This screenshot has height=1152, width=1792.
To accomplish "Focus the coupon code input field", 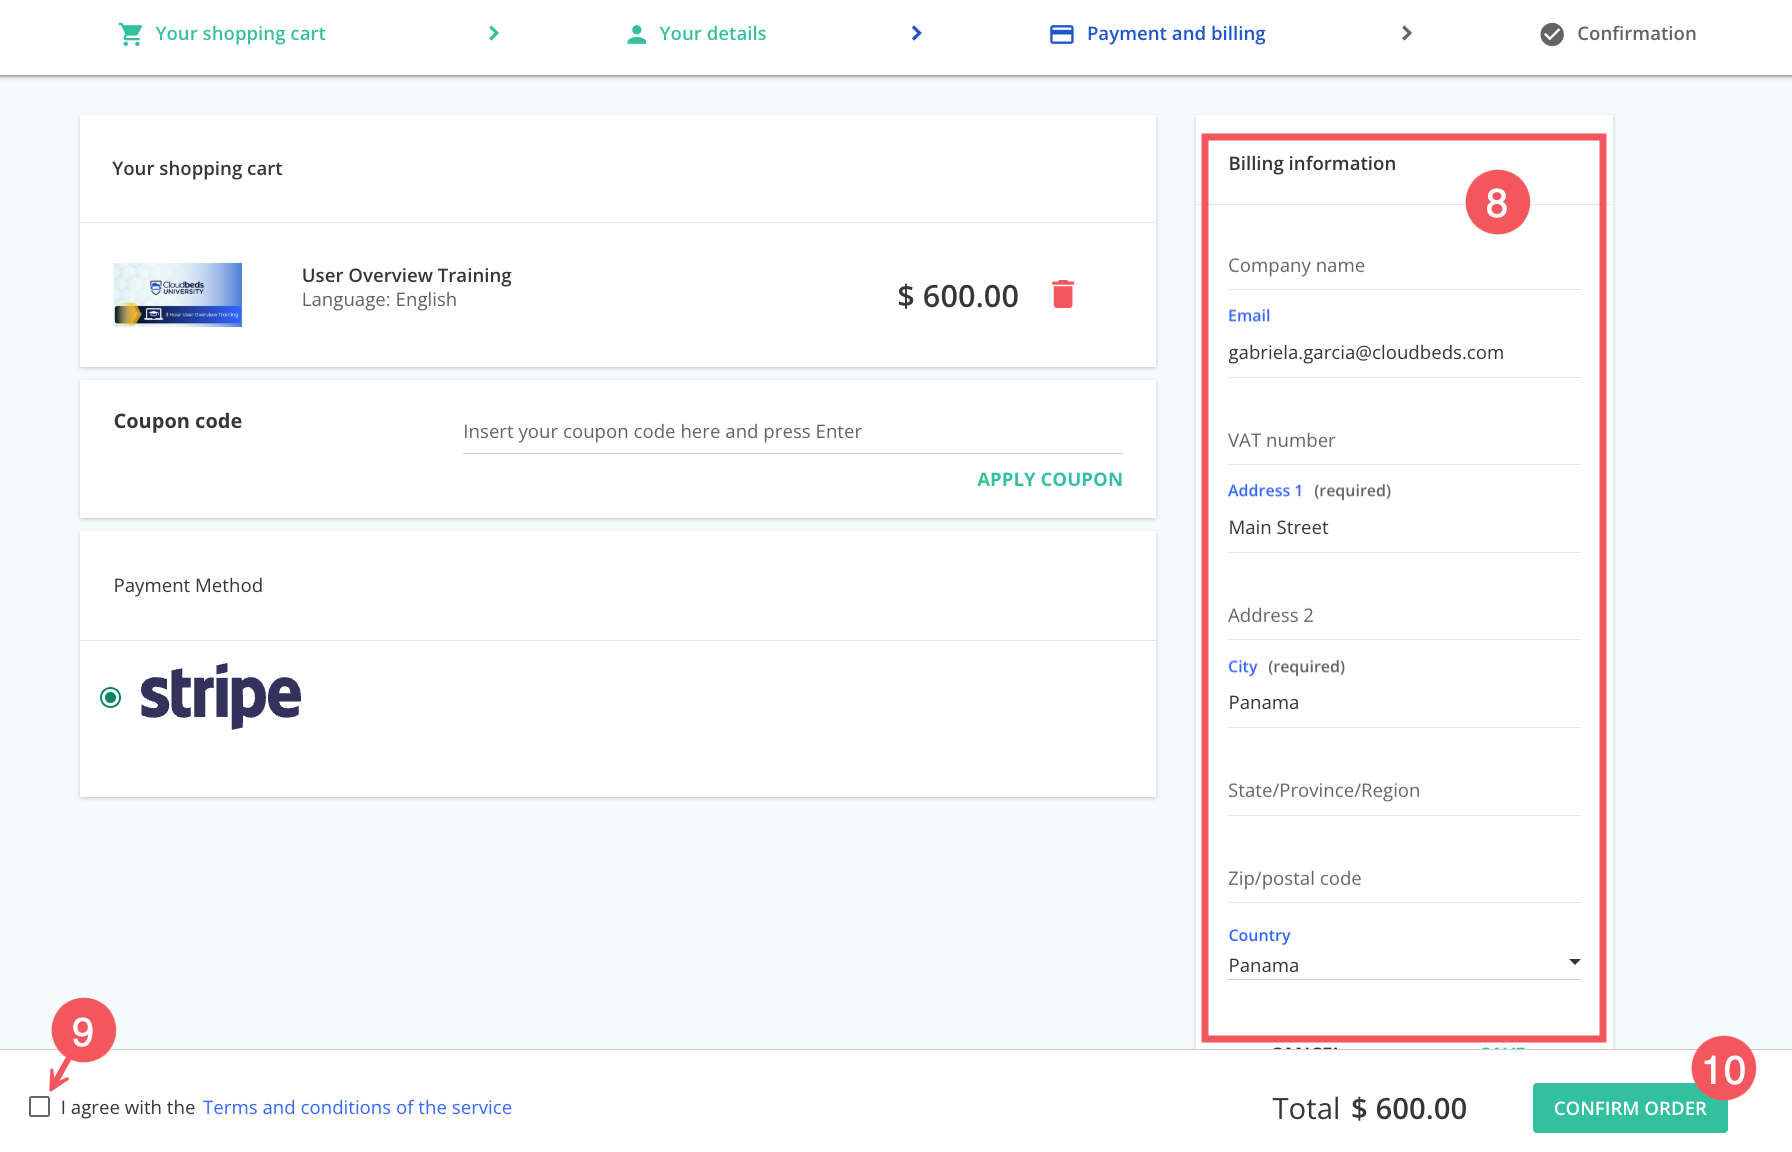I will click(x=792, y=432).
